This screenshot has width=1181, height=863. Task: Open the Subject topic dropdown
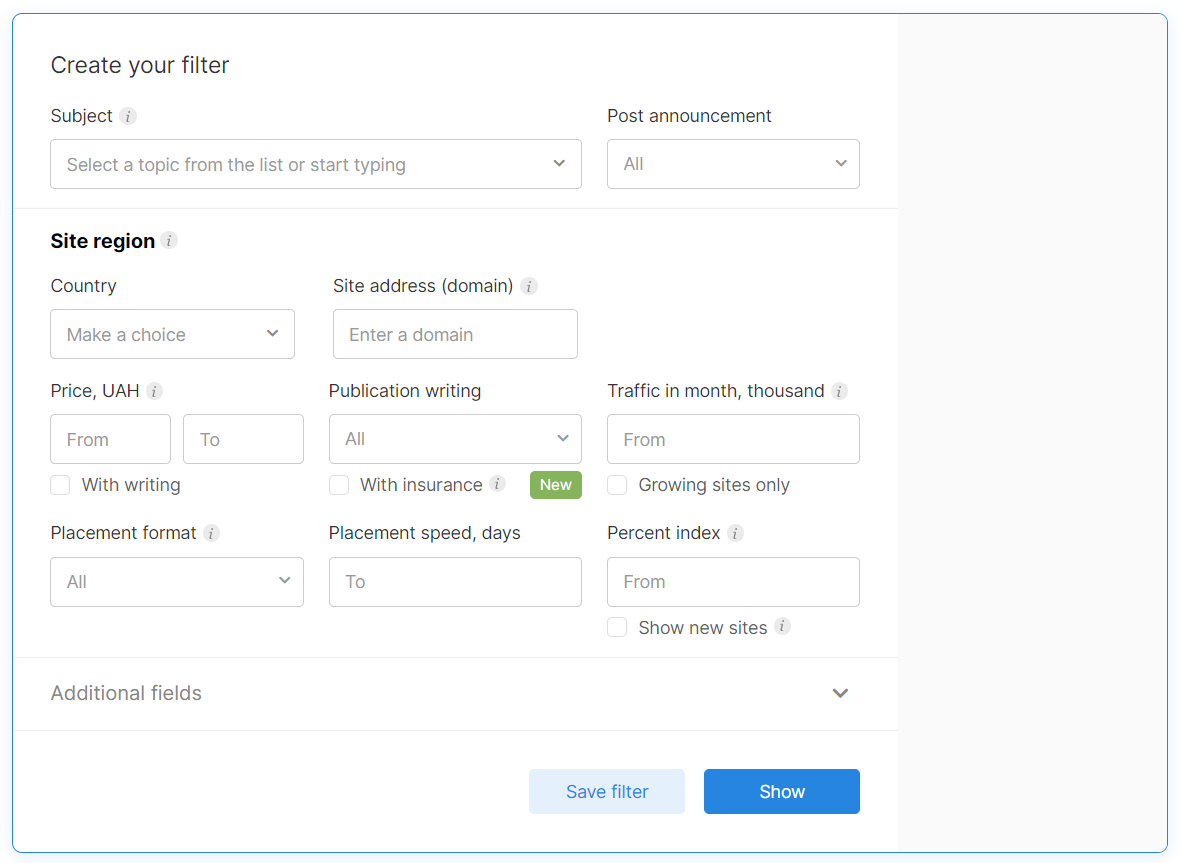[x=316, y=164]
